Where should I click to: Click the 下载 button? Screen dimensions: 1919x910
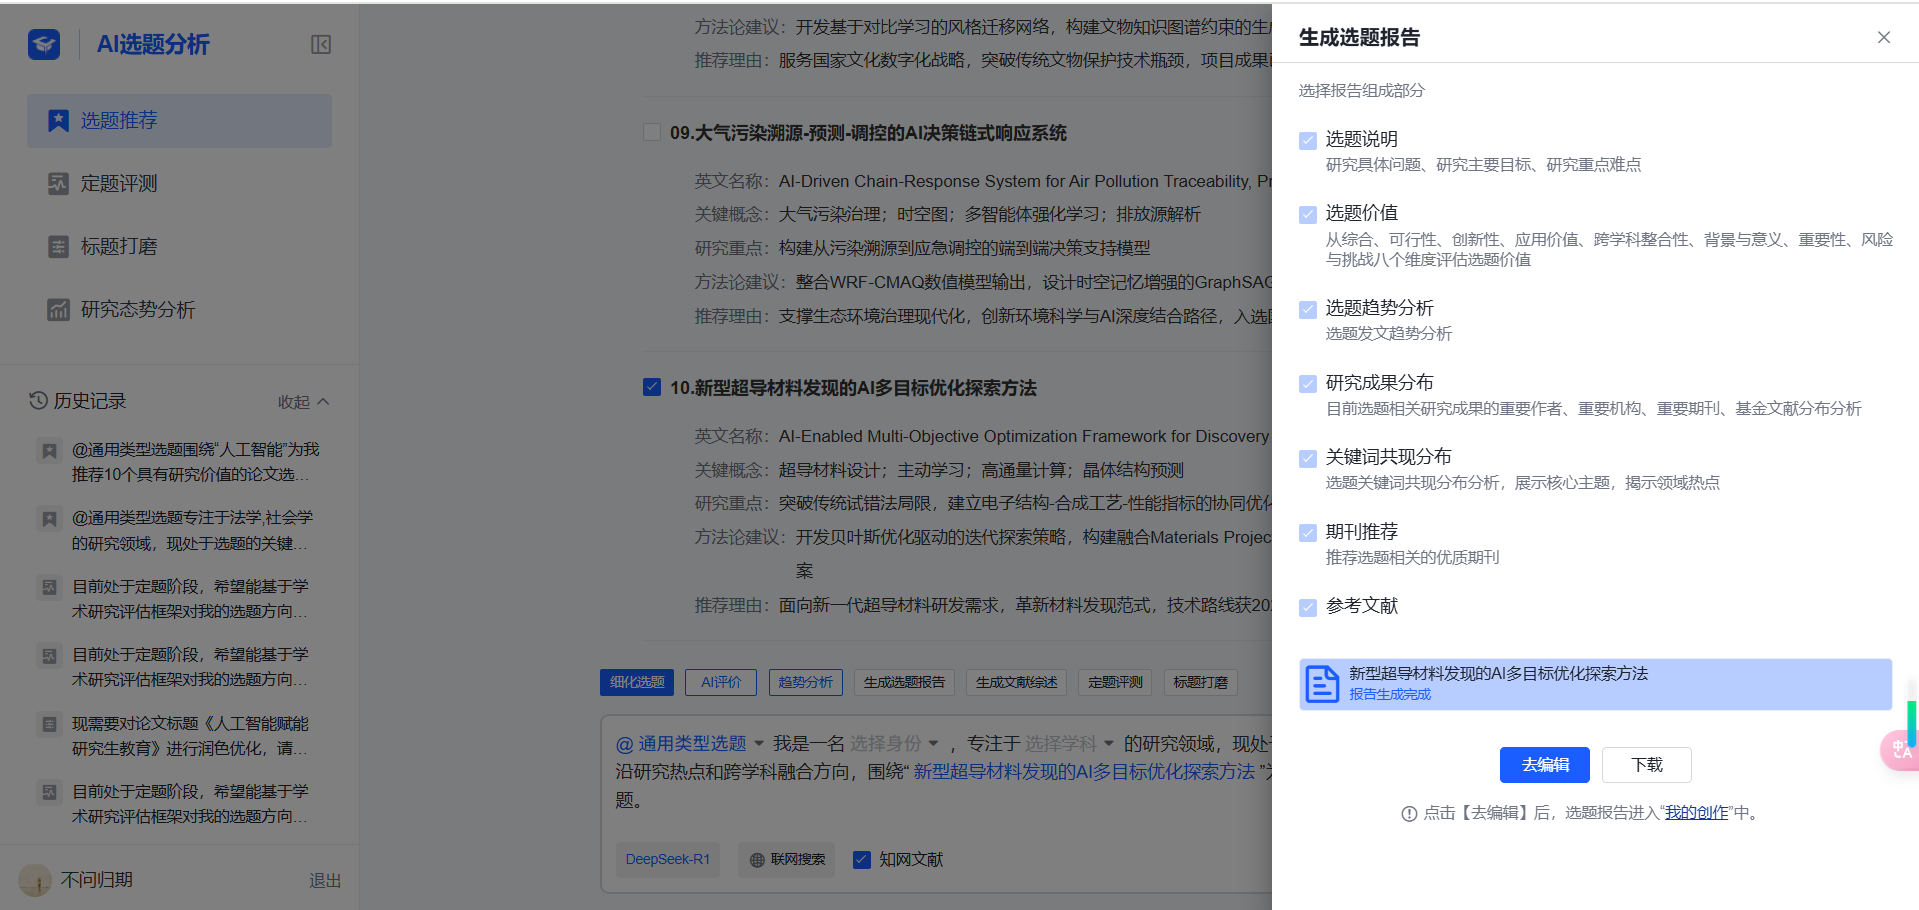click(1646, 765)
